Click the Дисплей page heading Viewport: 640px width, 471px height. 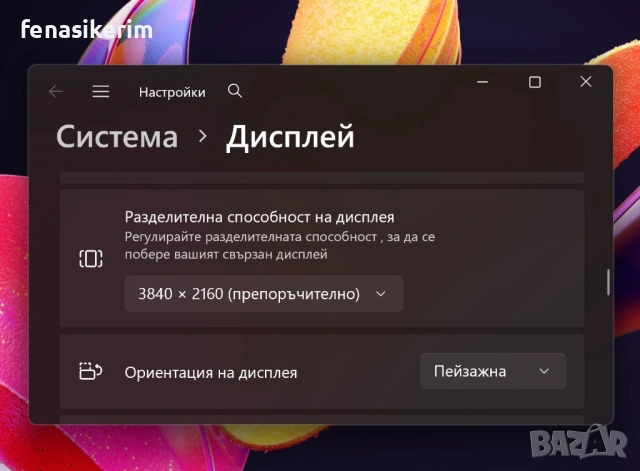[290, 137]
